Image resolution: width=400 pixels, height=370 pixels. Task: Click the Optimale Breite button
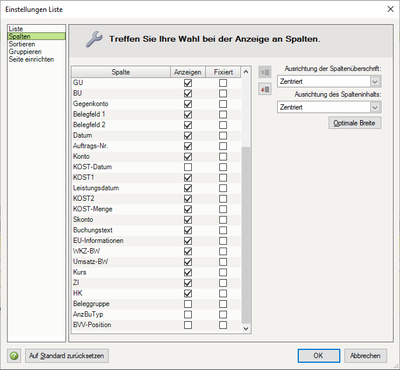pos(354,123)
